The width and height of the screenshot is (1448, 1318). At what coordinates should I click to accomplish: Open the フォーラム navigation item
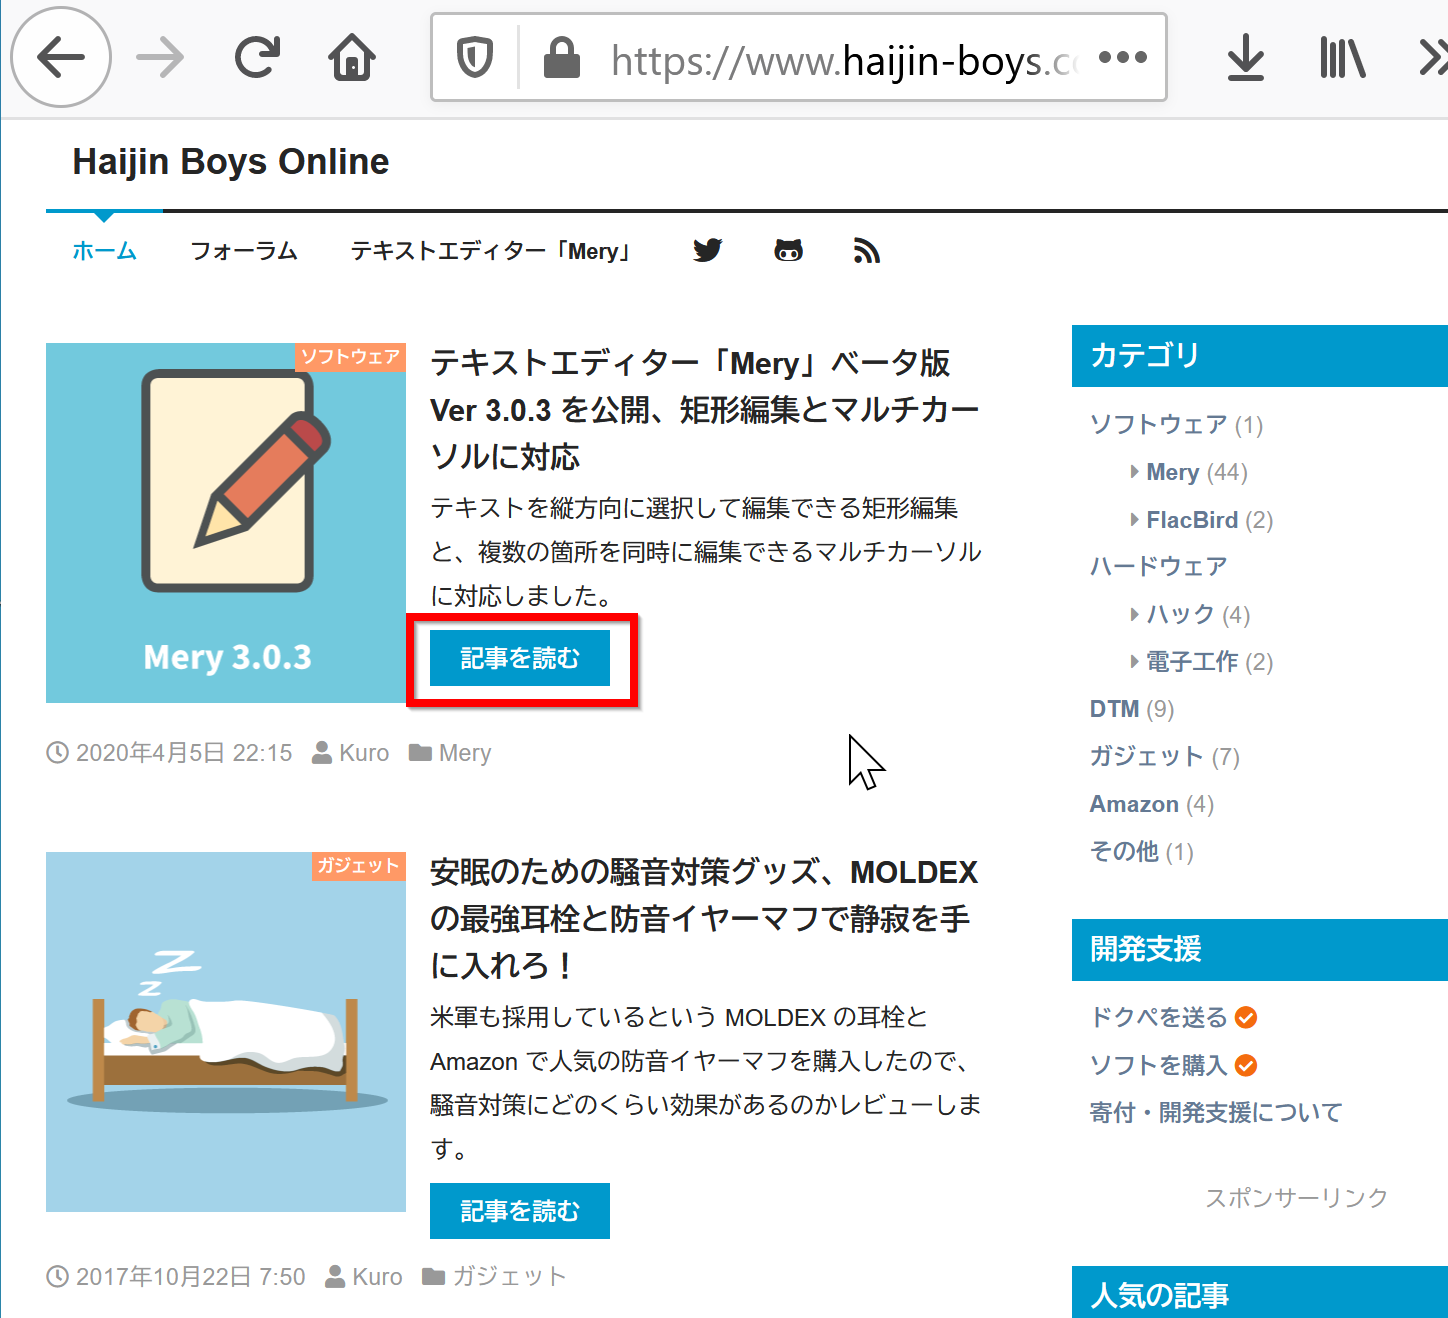pyautogui.click(x=244, y=251)
